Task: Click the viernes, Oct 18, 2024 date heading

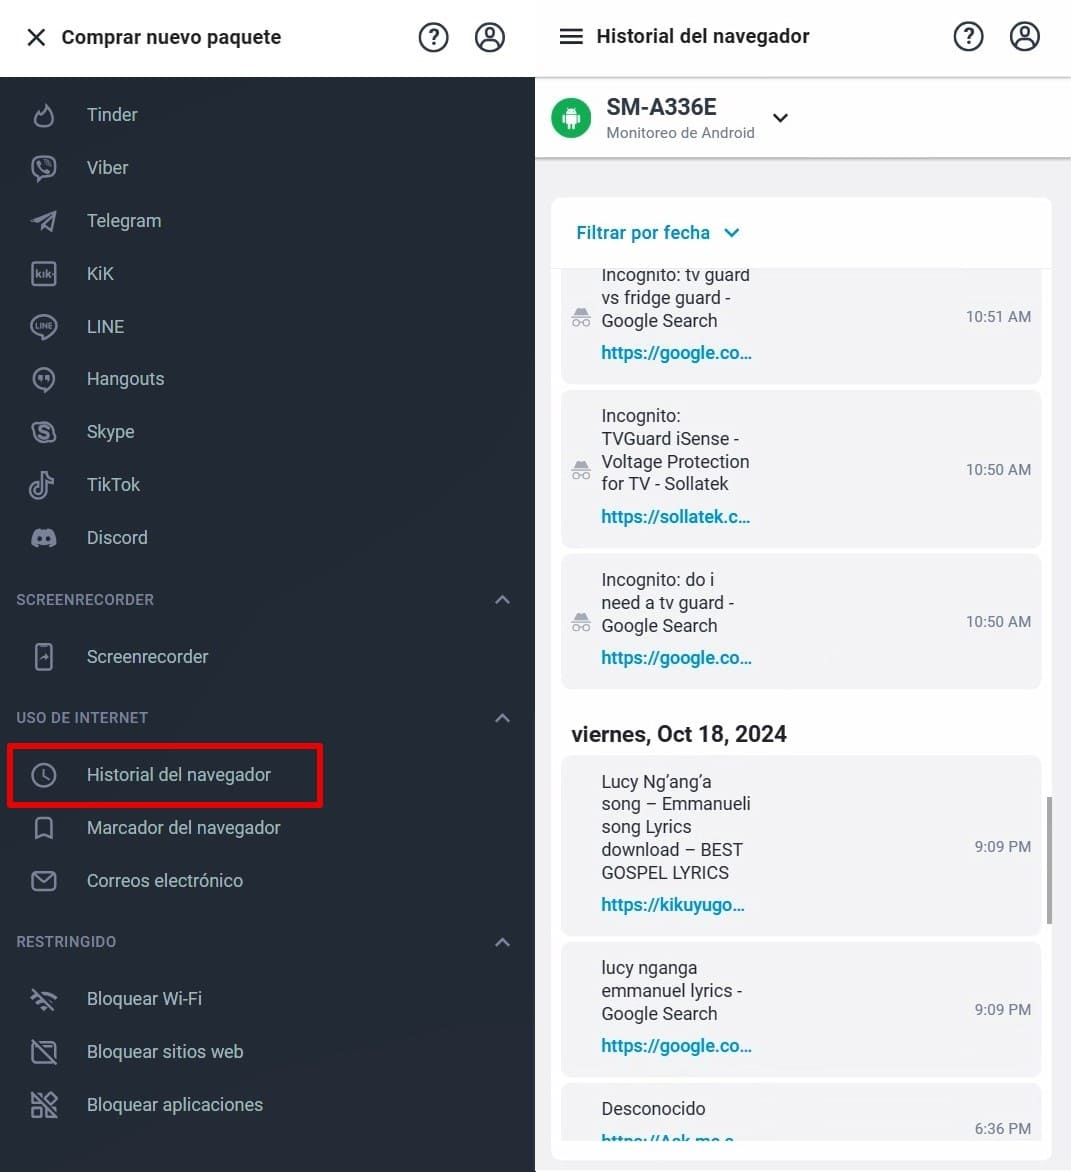Action: tap(679, 735)
